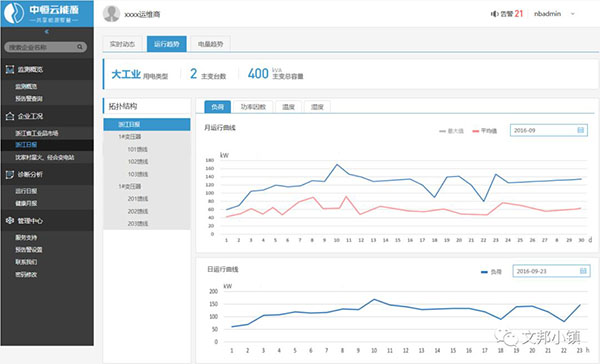Viewport: 600px width, 364px height.
Task: Toggle the 最大值 legend series
Action: point(451,131)
